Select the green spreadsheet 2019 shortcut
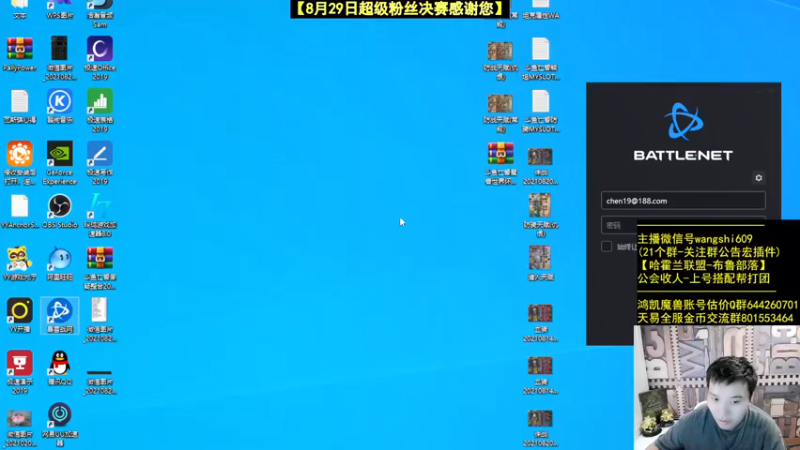 (x=100, y=111)
